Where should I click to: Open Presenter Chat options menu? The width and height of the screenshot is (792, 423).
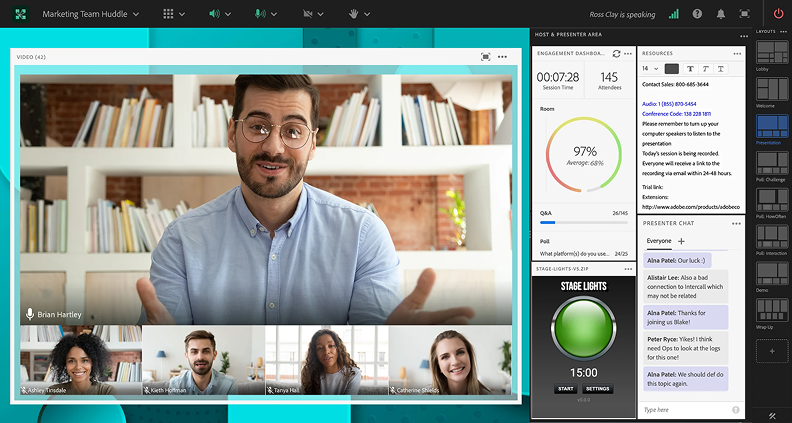pos(736,223)
